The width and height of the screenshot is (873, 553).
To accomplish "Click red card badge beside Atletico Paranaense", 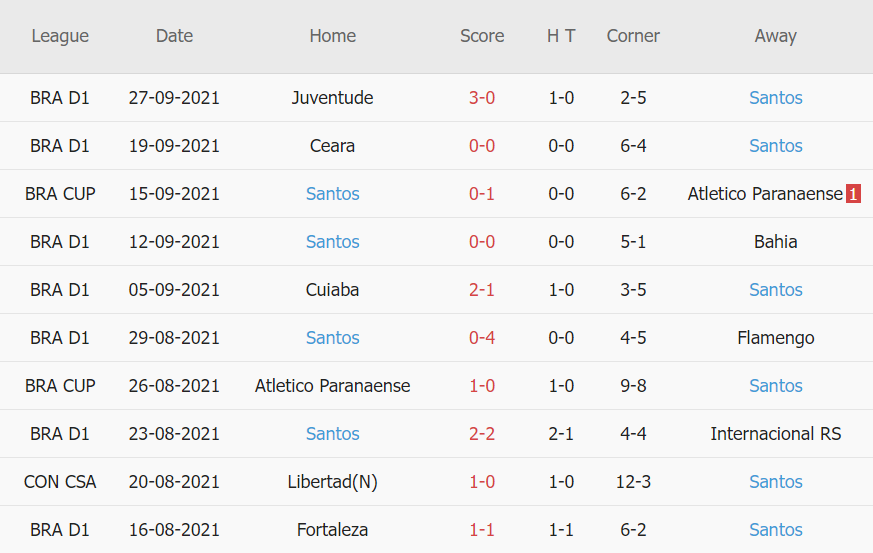I will coord(853,194).
